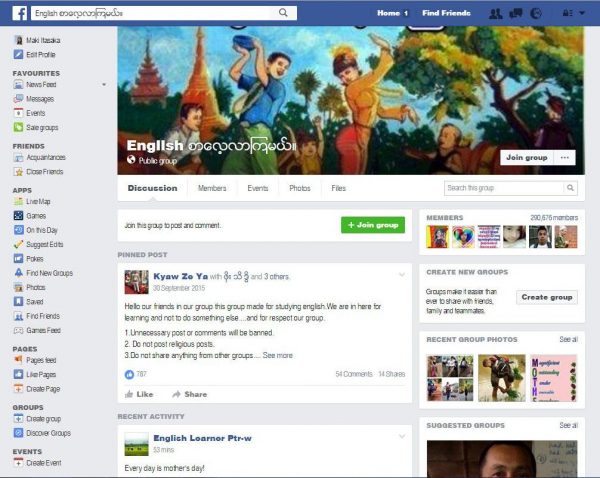Open Discover Groups in sidebar
Viewport: 600px width, 478px height.
42,433
